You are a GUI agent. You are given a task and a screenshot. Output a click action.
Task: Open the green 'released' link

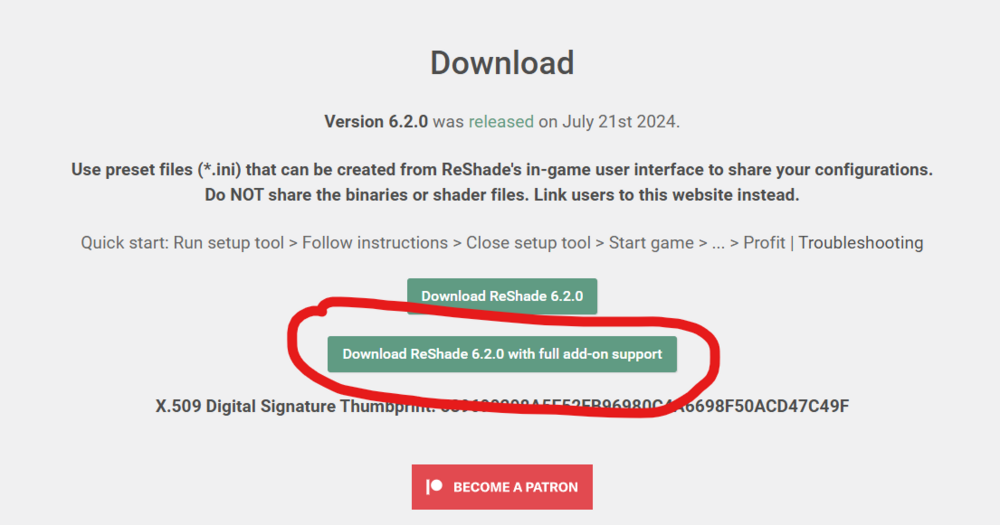point(501,121)
